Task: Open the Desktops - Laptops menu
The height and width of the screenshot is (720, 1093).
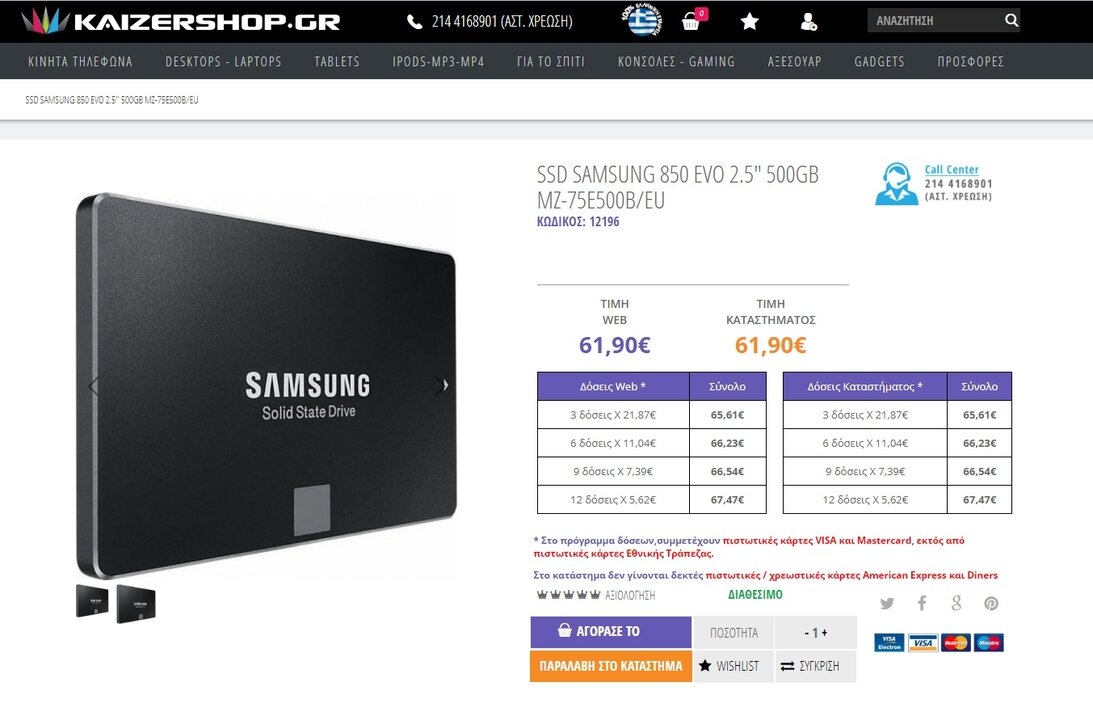Action: point(223,61)
